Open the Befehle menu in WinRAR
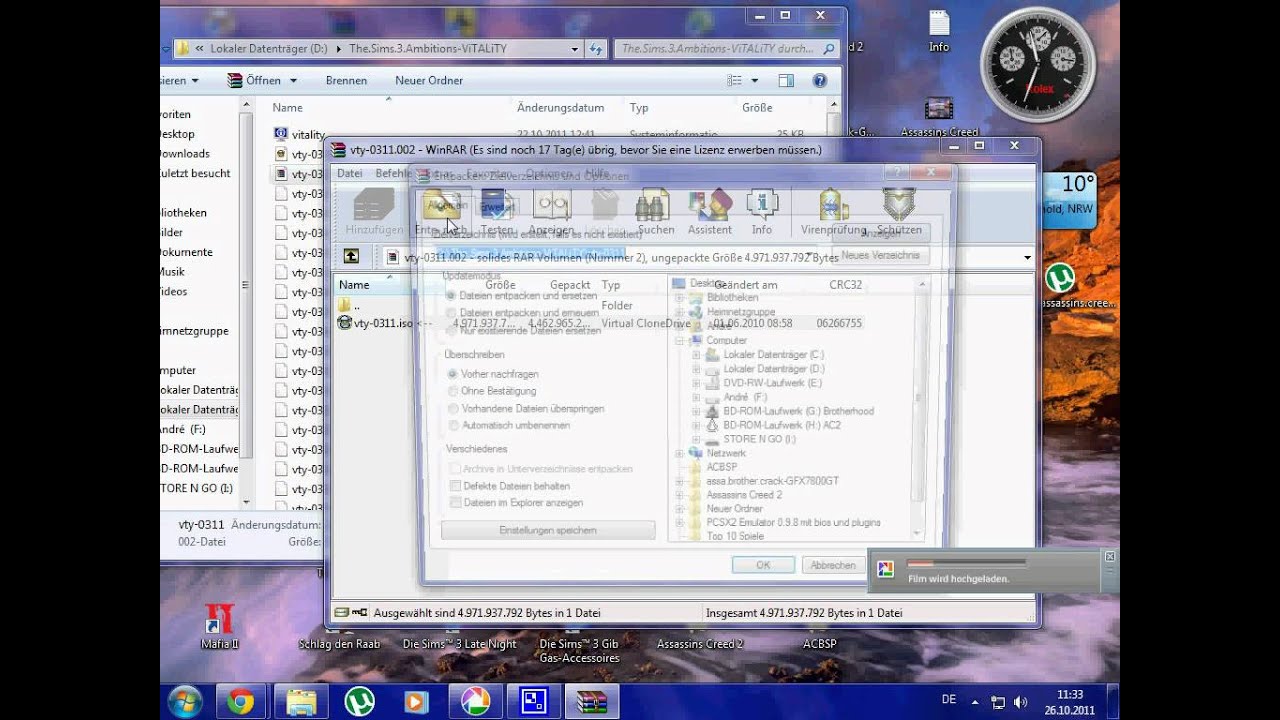 (393, 173)
